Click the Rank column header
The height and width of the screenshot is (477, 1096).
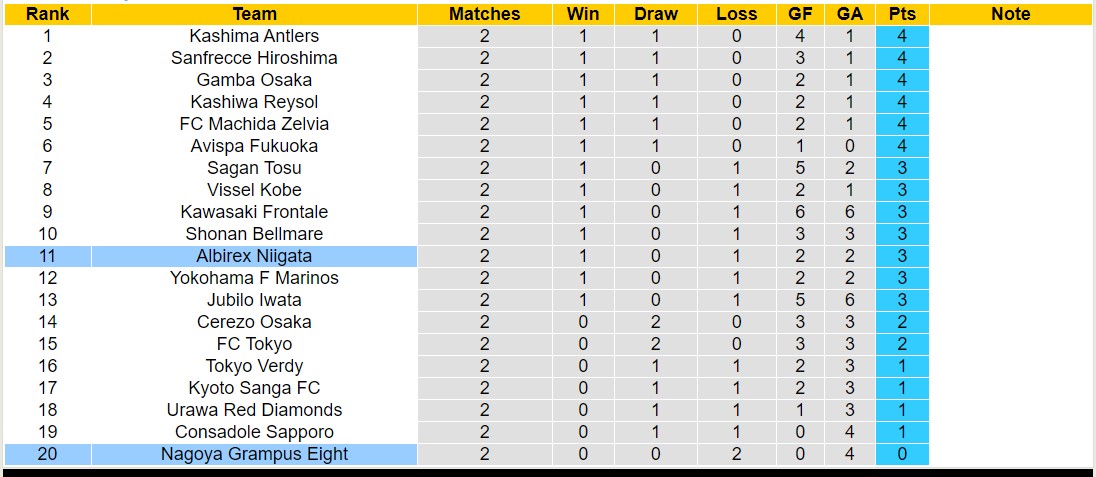tap(47, 14)
